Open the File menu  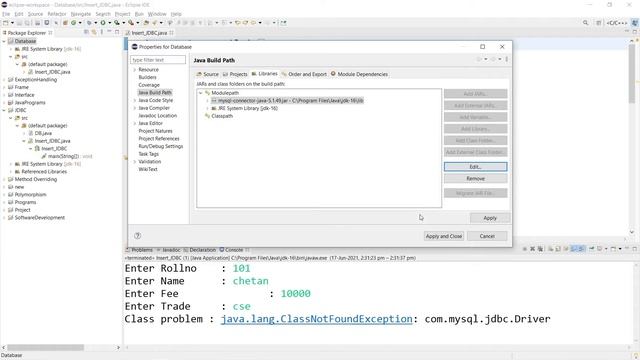click(6, 14)
